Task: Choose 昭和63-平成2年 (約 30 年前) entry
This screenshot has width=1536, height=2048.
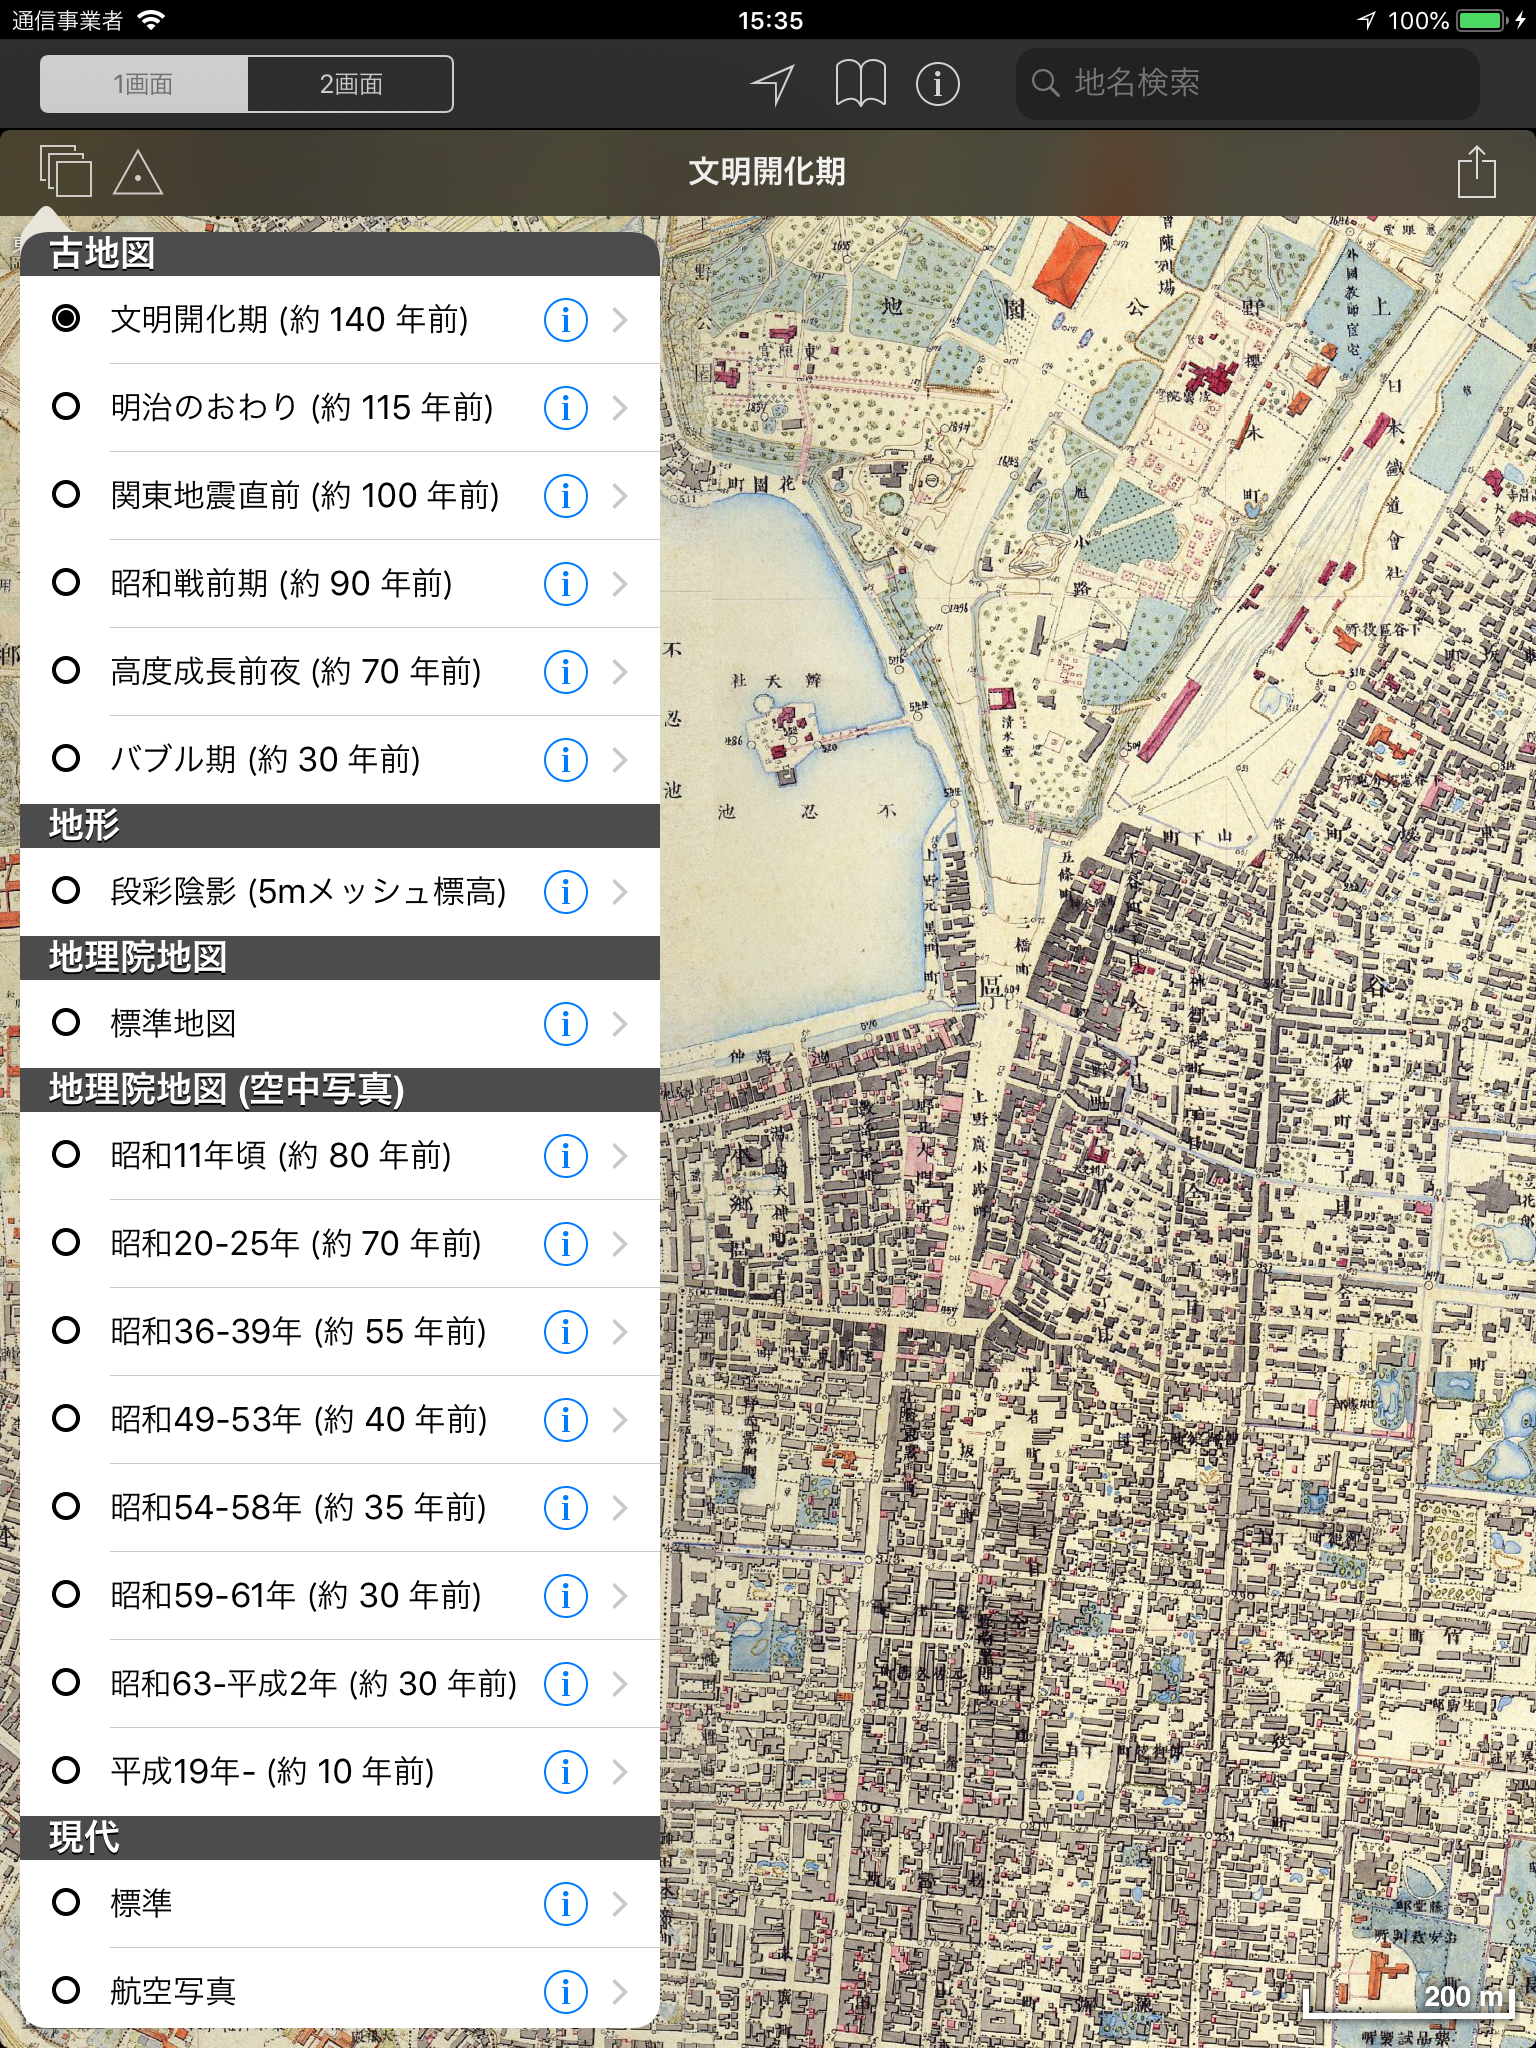Action: click(340, 1684)
